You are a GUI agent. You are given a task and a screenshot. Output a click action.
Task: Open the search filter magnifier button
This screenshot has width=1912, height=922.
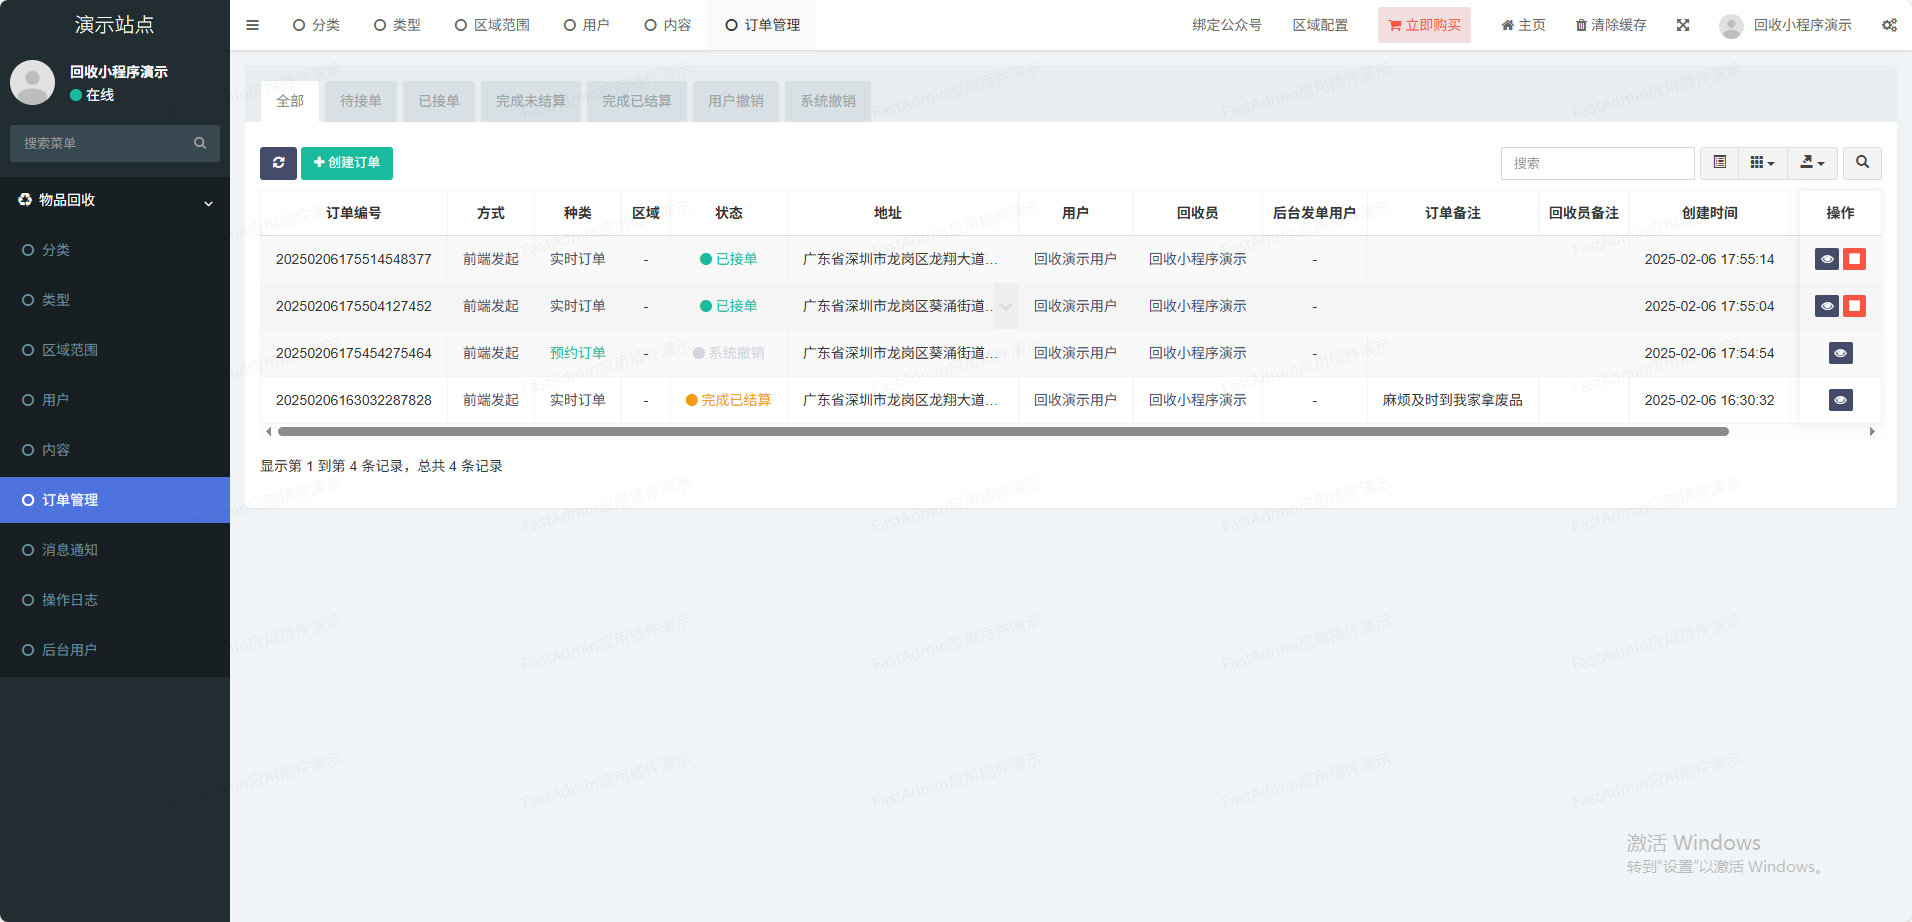(x=1862, y=163)
